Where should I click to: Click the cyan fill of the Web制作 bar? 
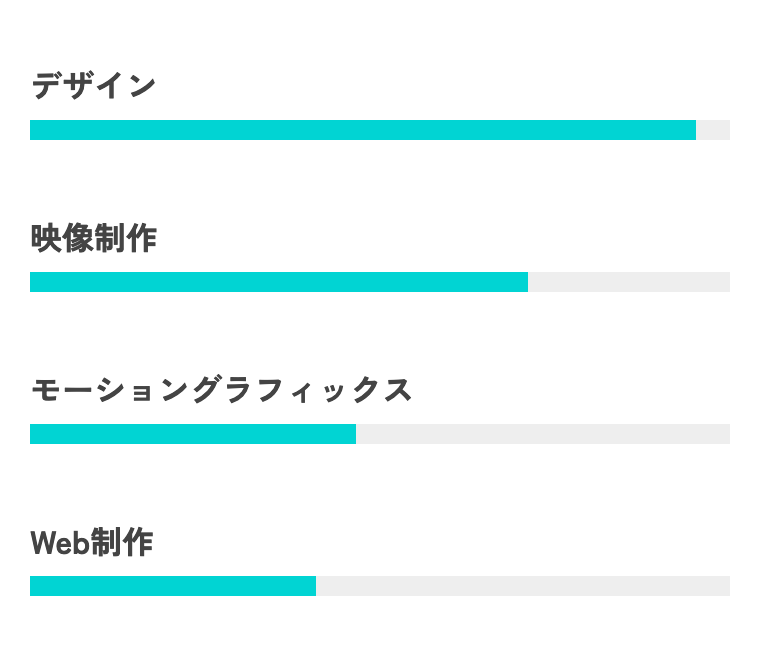pyautogui.click(x=172, y=586)
